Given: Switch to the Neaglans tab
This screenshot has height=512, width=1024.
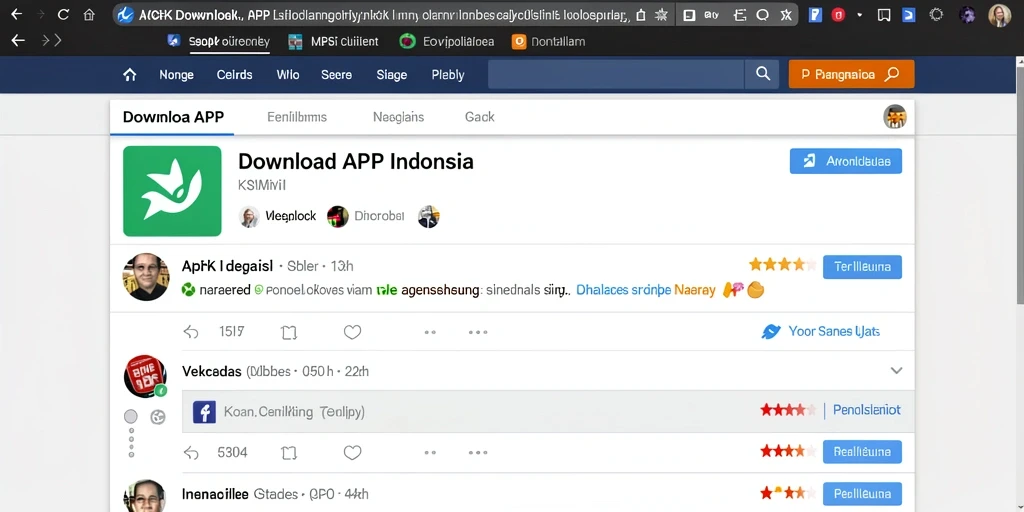Looking at the screenshot, I should [398, 118].
